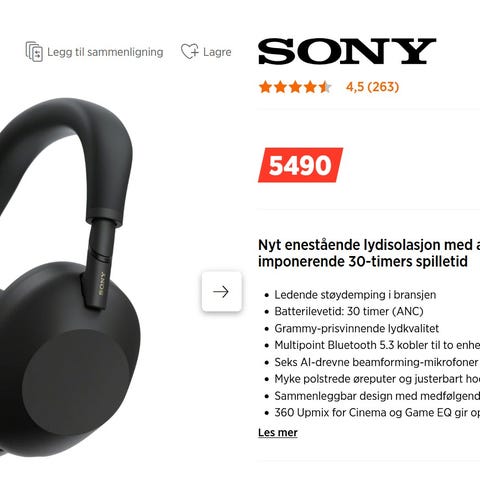This screenshot has height=480, width=480.
Task: Click the gold Sony logo on headphone arm
Action: pyautogui.click(x=102, y=283)
